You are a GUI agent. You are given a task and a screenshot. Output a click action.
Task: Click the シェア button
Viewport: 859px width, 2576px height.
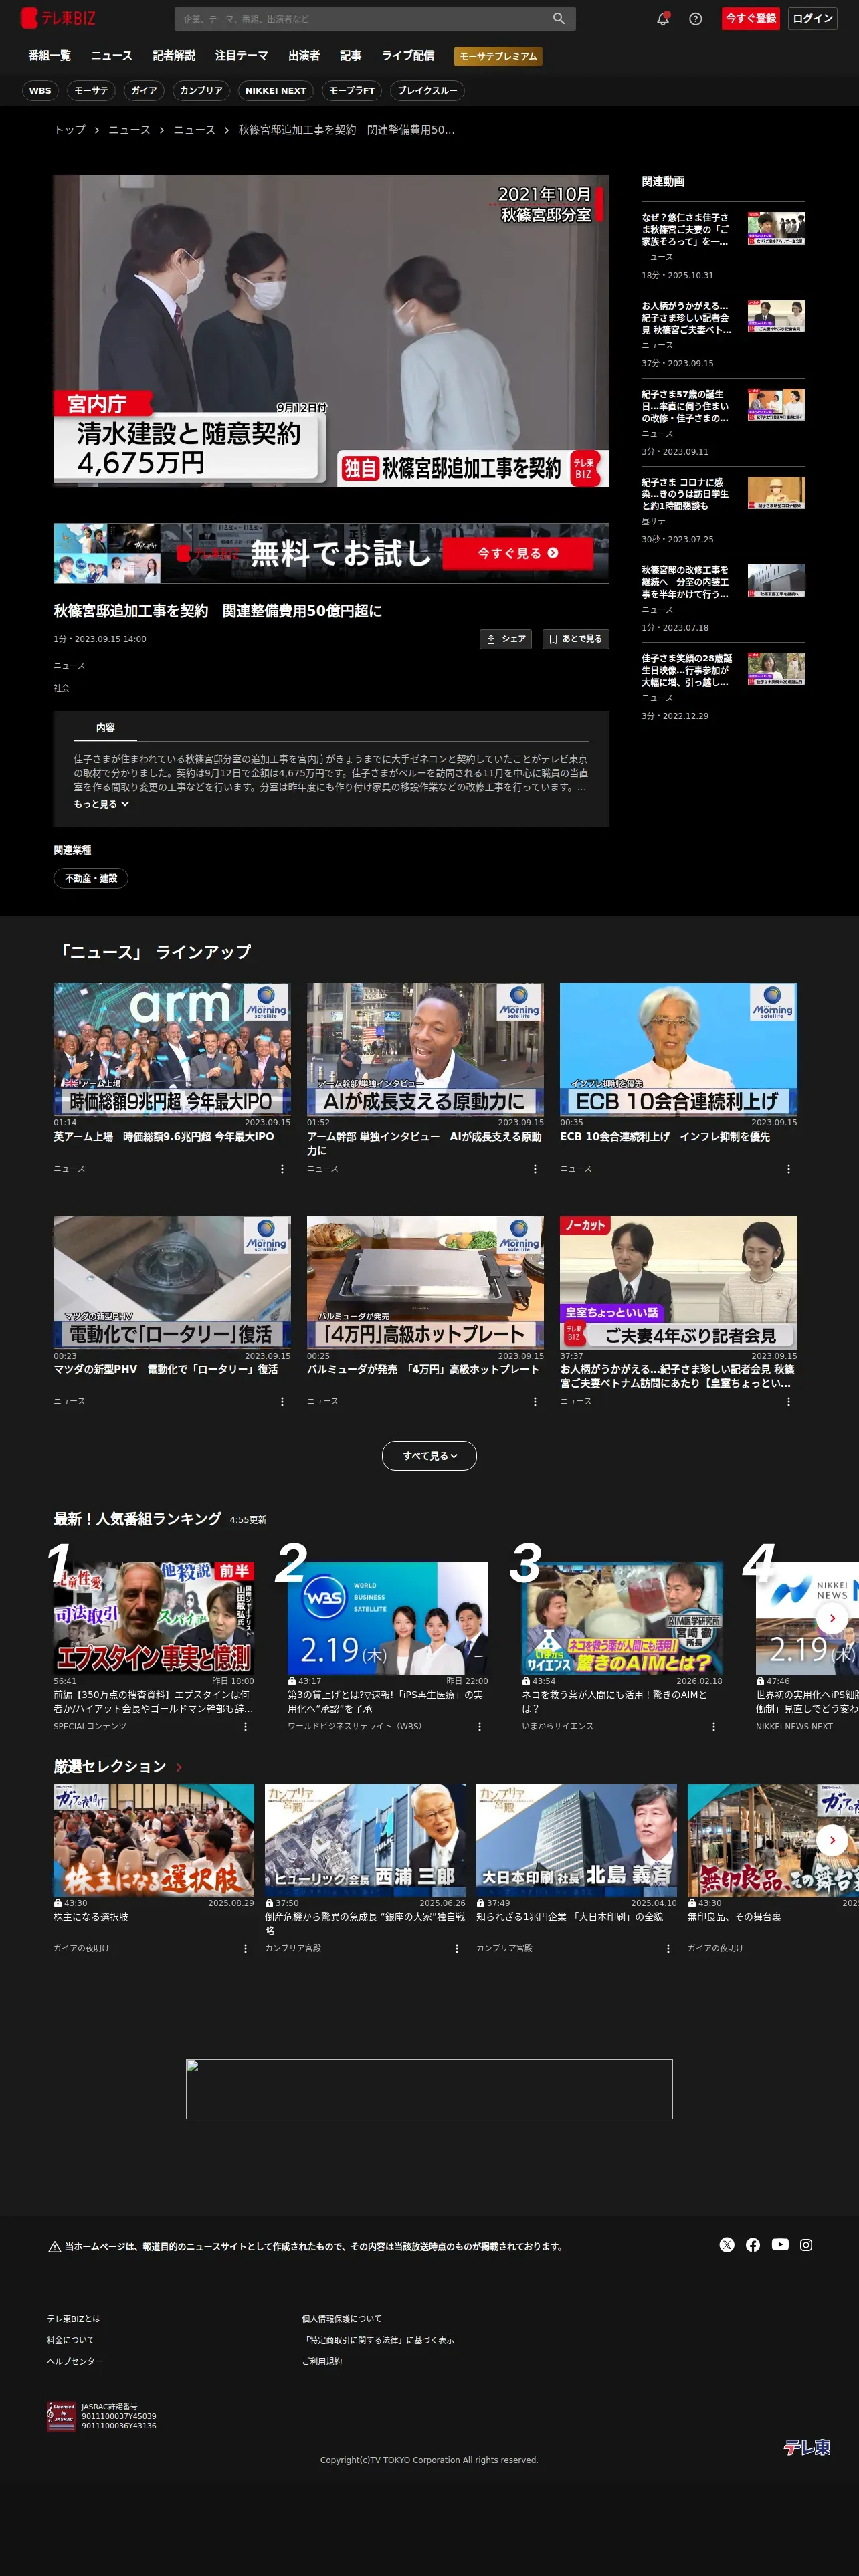point(506,639)
